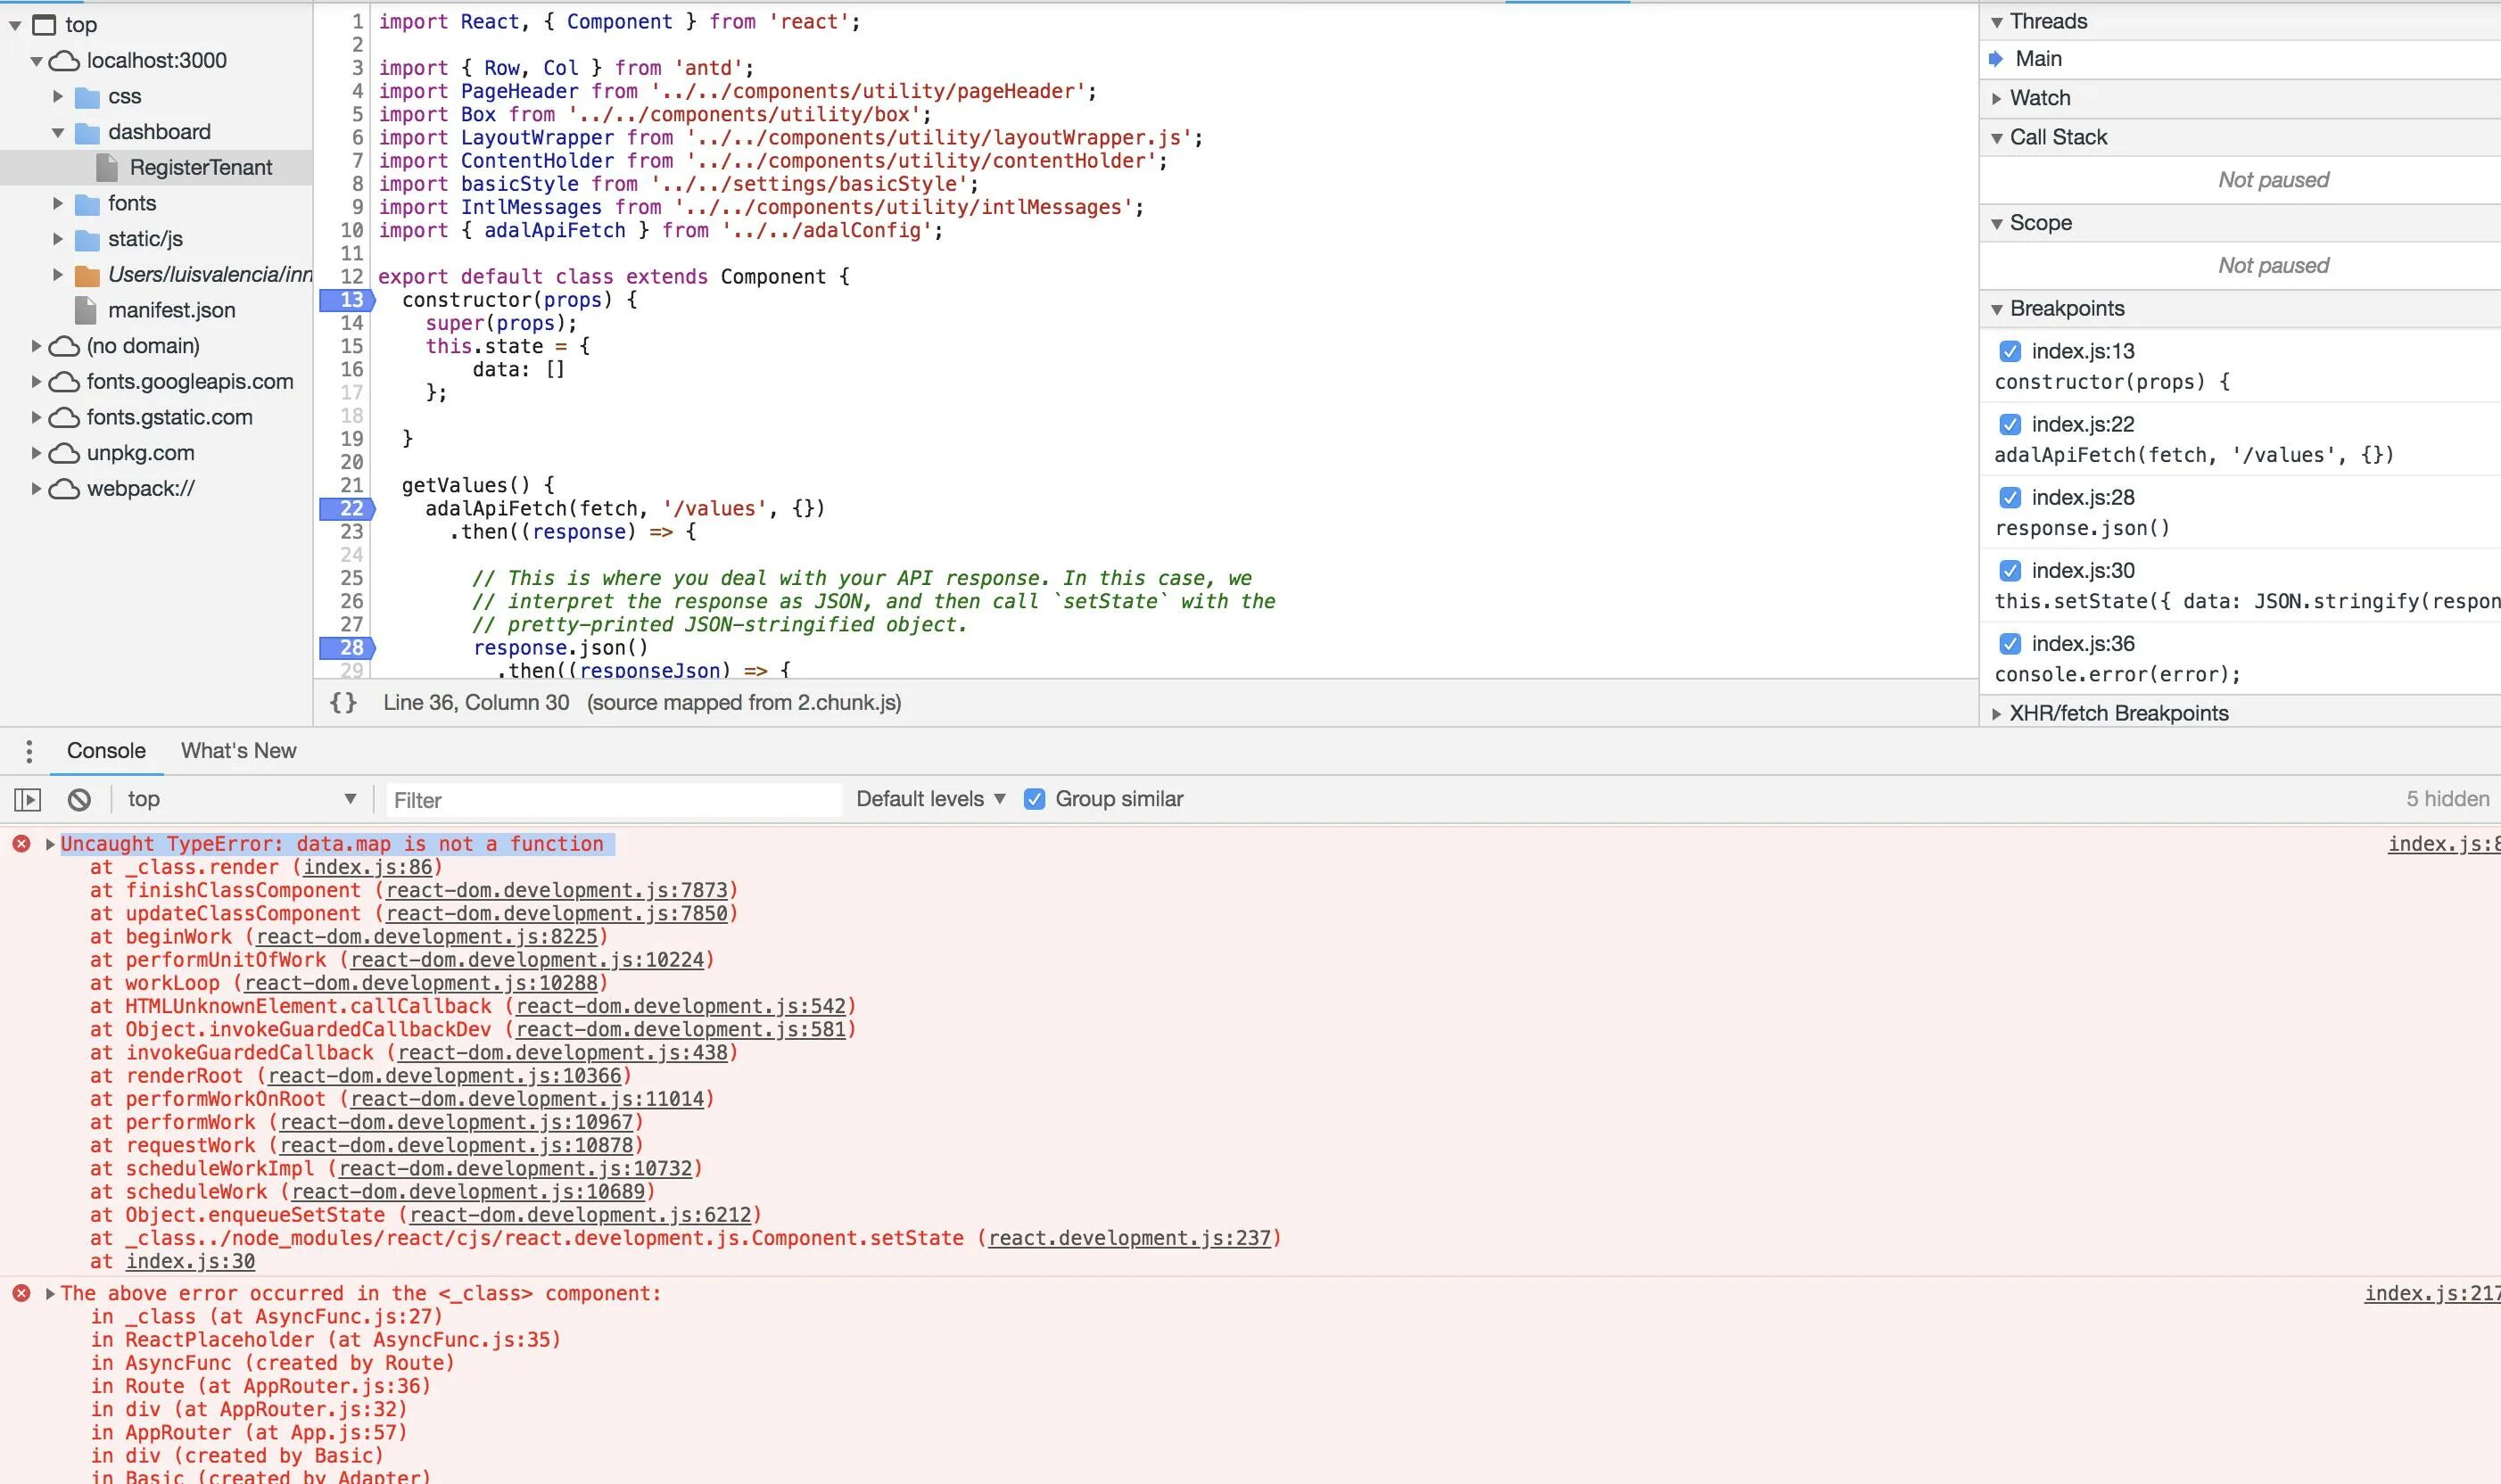Image resolution: width=2501 pixels, height=1484 pixels.
Task: Click the manifest.json file icon
Action: coord(86,310)
